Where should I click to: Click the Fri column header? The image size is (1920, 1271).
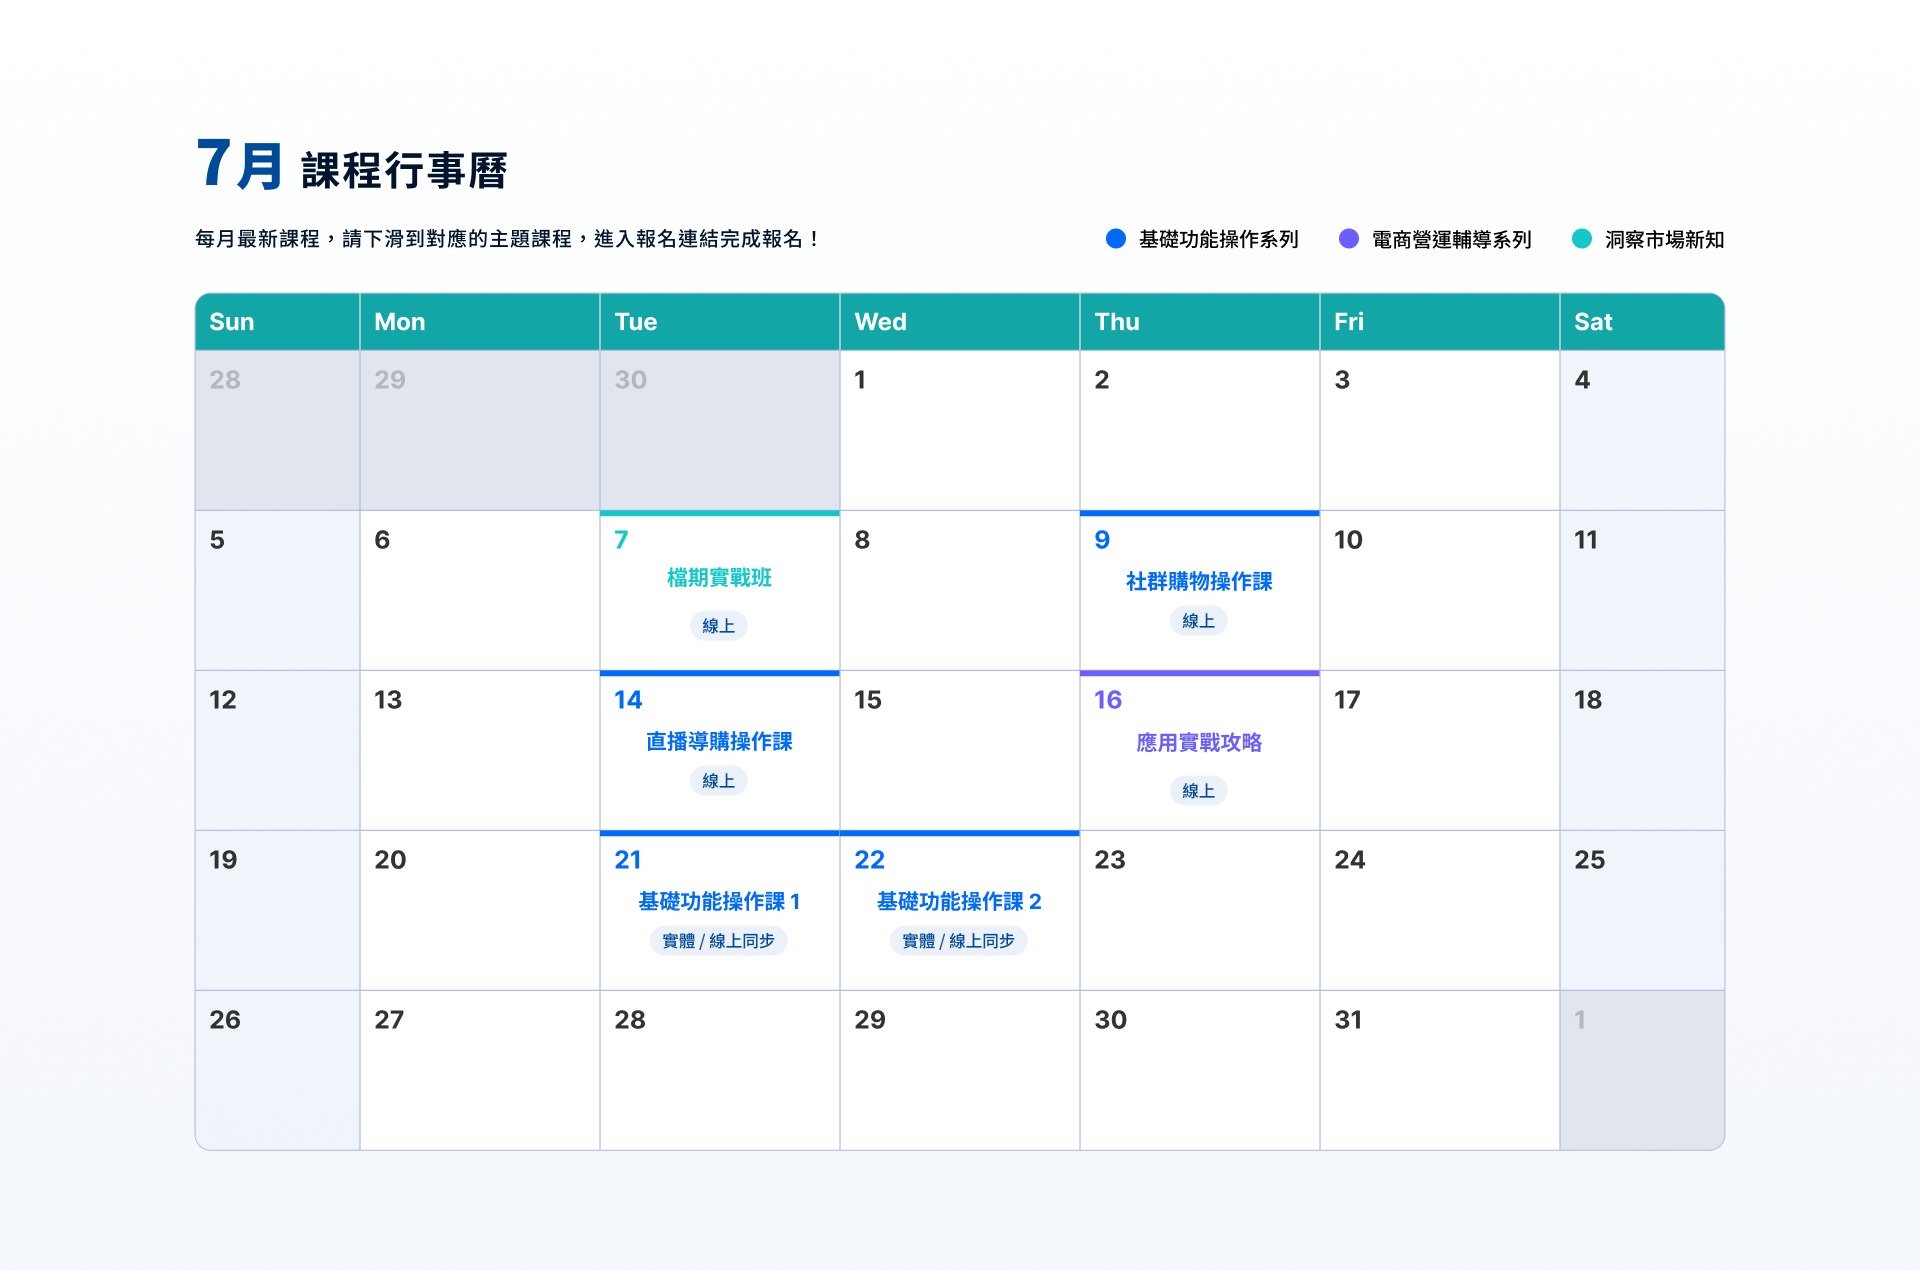pos(1440,322)
